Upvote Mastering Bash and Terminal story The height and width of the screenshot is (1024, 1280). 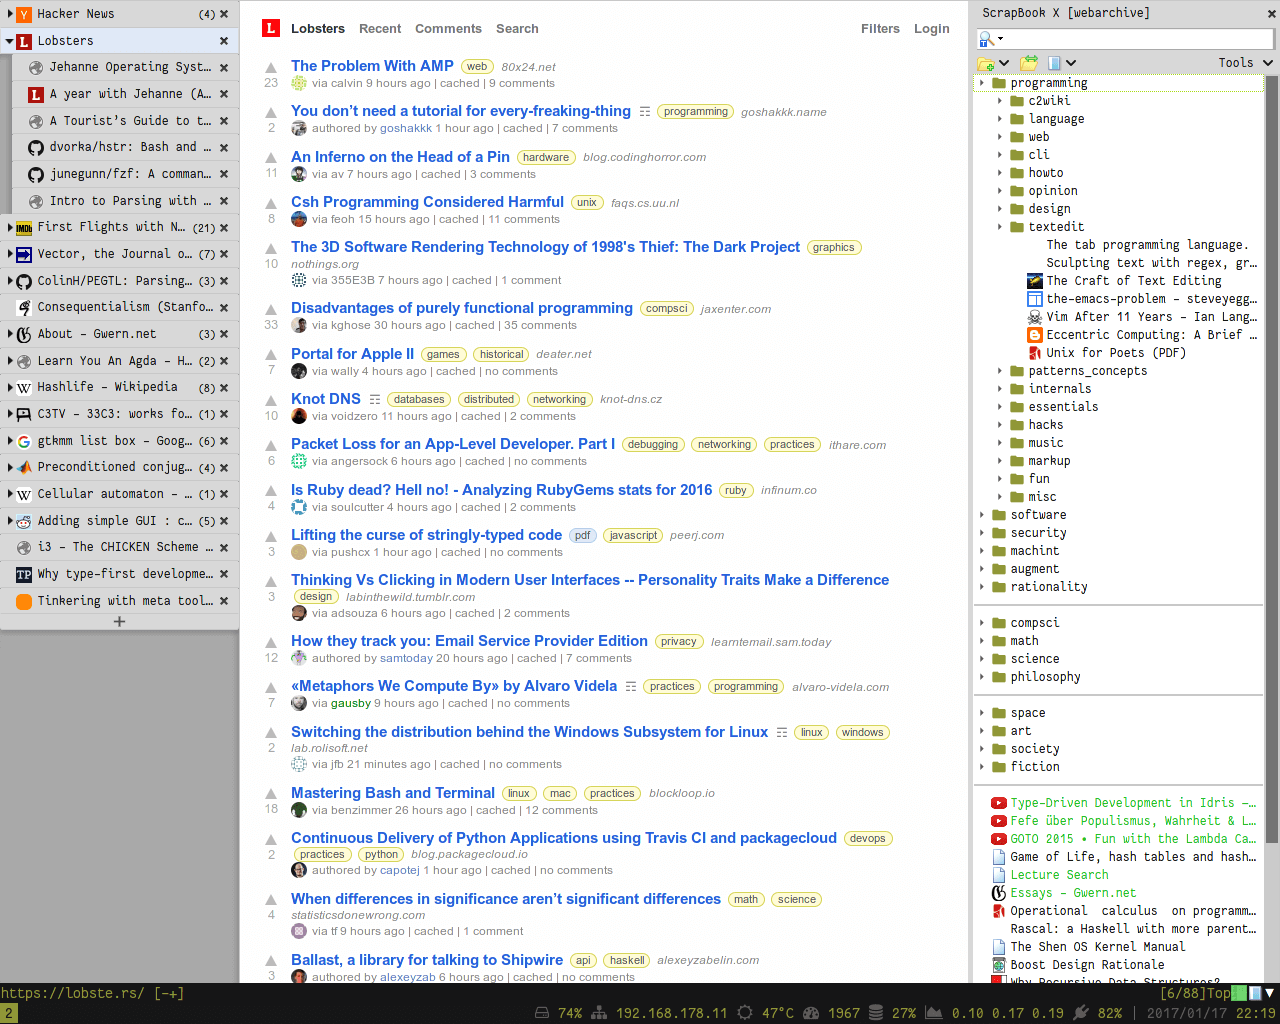click(271, 795)
